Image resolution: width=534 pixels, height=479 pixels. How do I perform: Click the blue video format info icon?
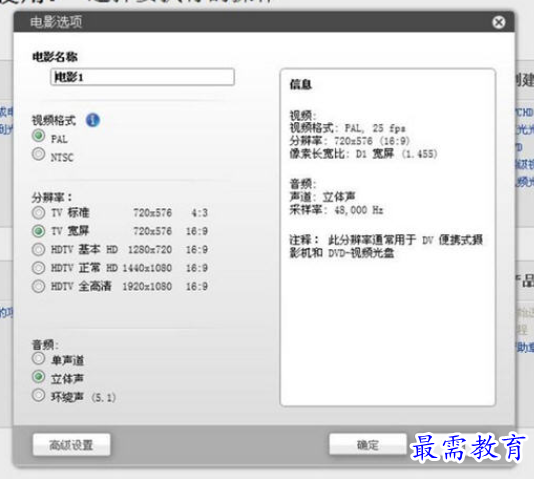pyautogui.click(x=93, y=120)
